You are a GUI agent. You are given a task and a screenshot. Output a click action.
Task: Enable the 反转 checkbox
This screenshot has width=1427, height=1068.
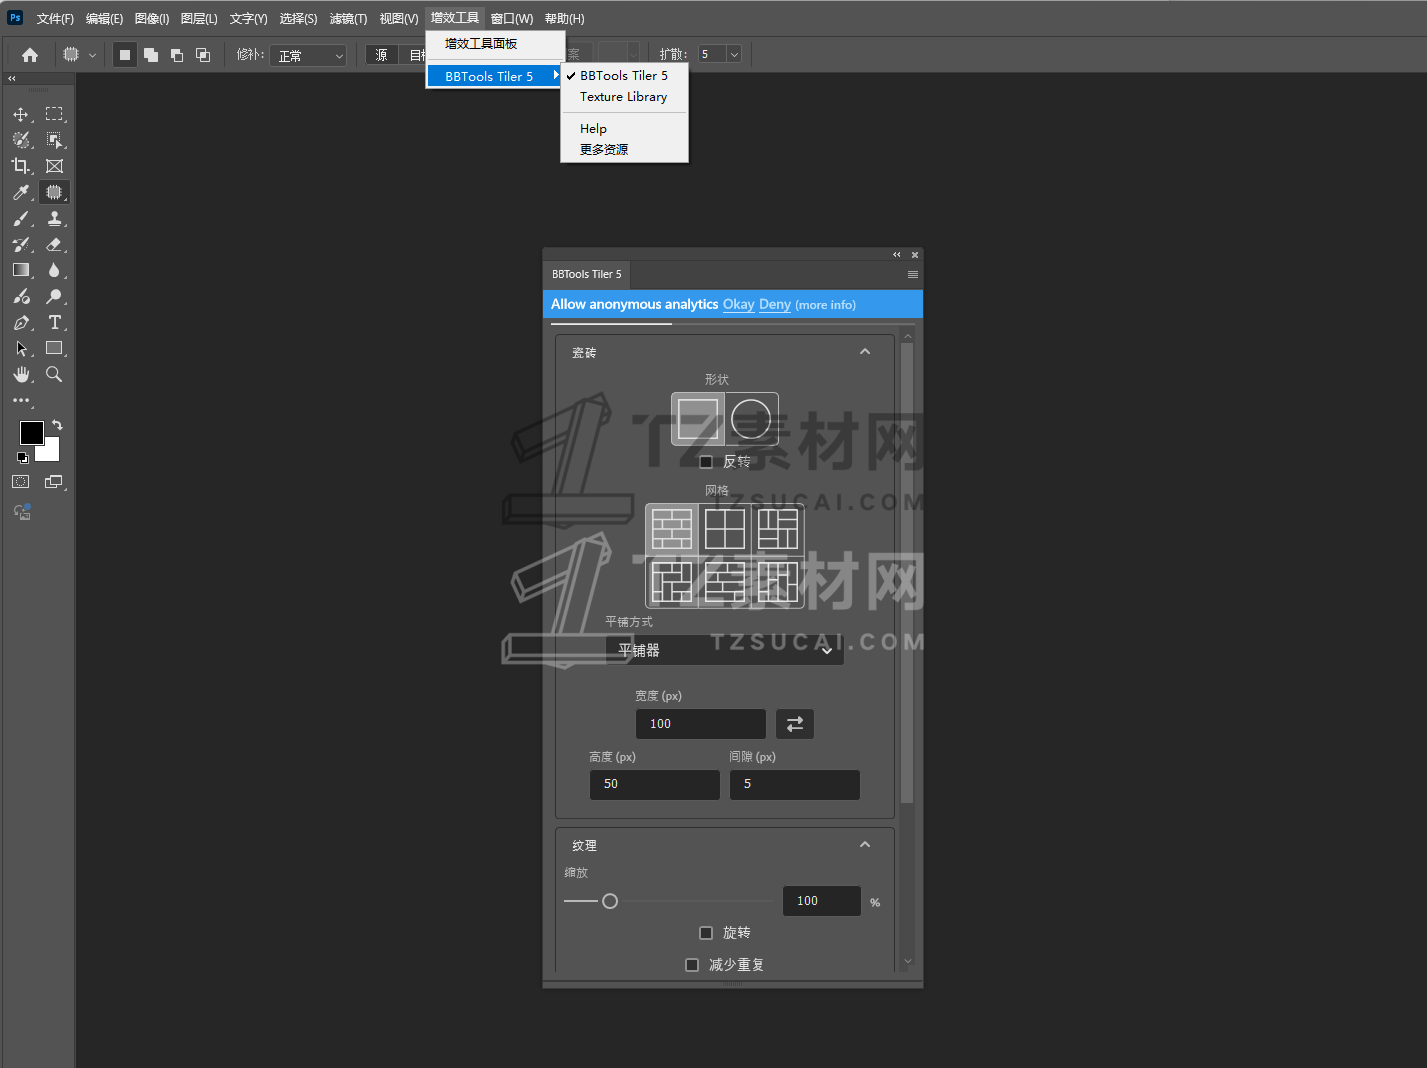706,462
